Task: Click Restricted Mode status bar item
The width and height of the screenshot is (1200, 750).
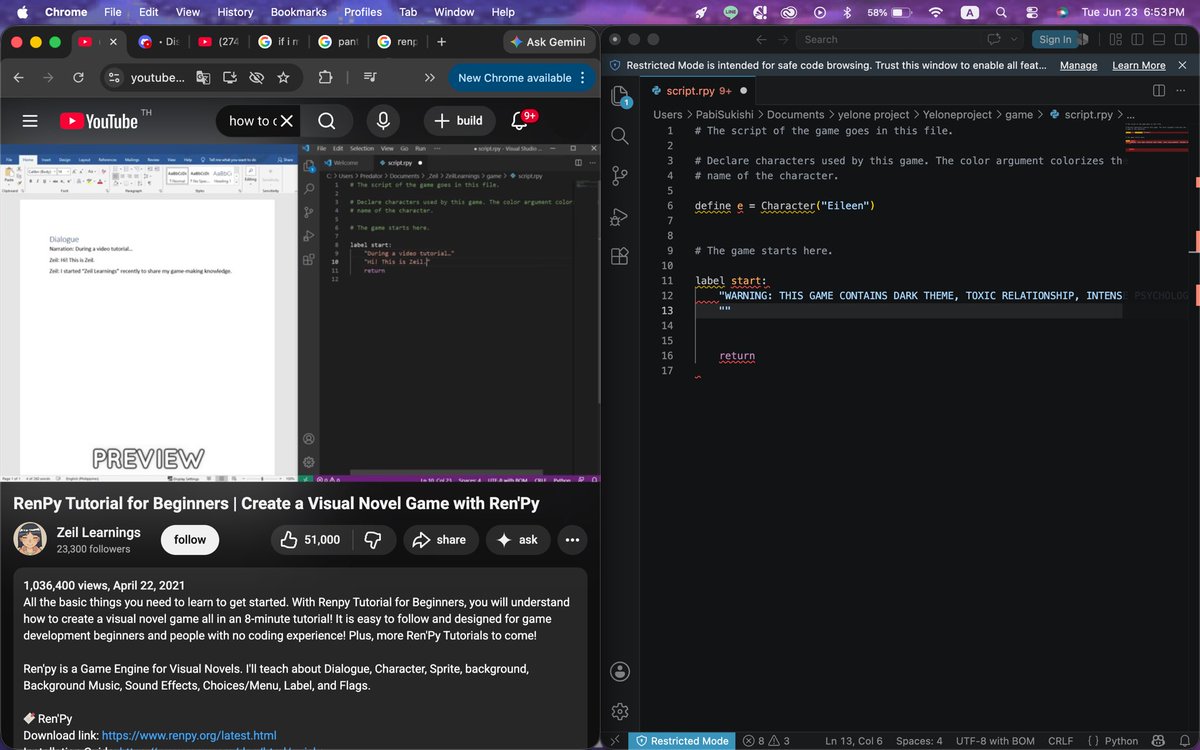Action: (x=682, y=741)
